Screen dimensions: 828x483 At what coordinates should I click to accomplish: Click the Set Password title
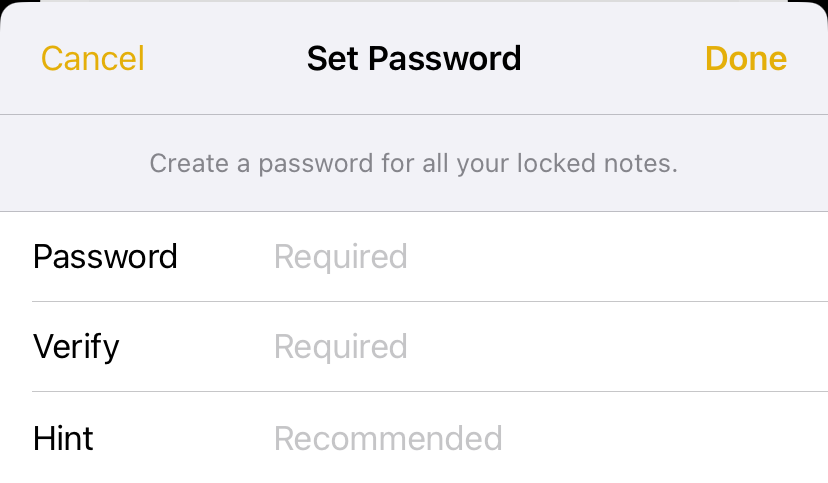414,58
